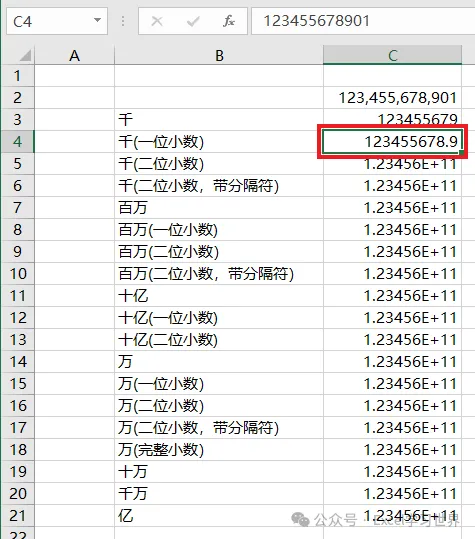Click the cell 十万 in row 19
The height and width of the screenshot is (539, 475).
pyautogui.click(x=219, y=472)
